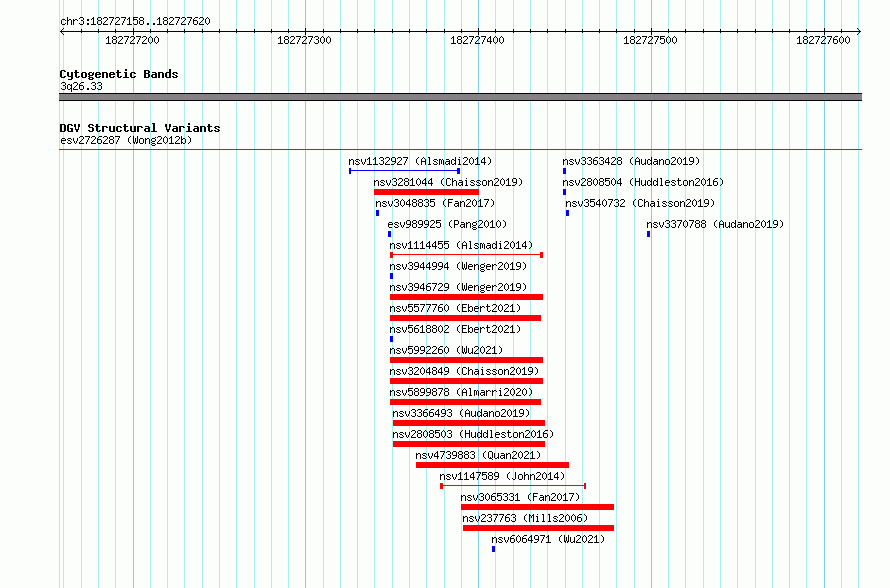Click the blue marker under esv989925

[389, 234]
